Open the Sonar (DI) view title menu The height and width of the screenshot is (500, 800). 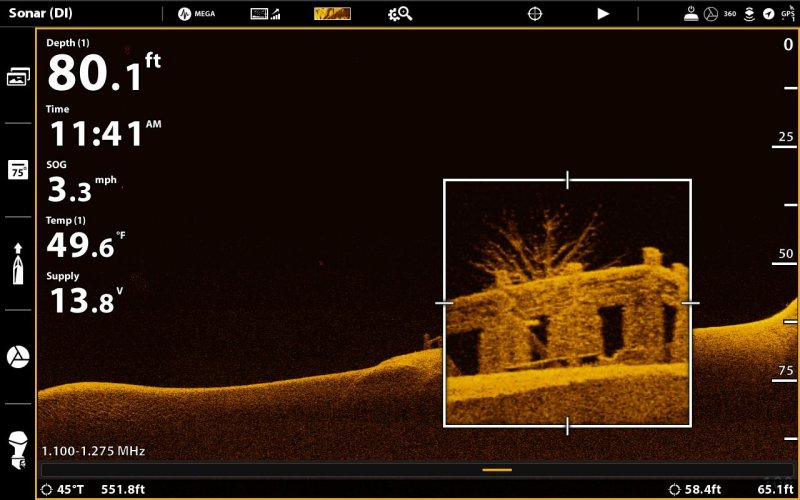coord(38,14)
